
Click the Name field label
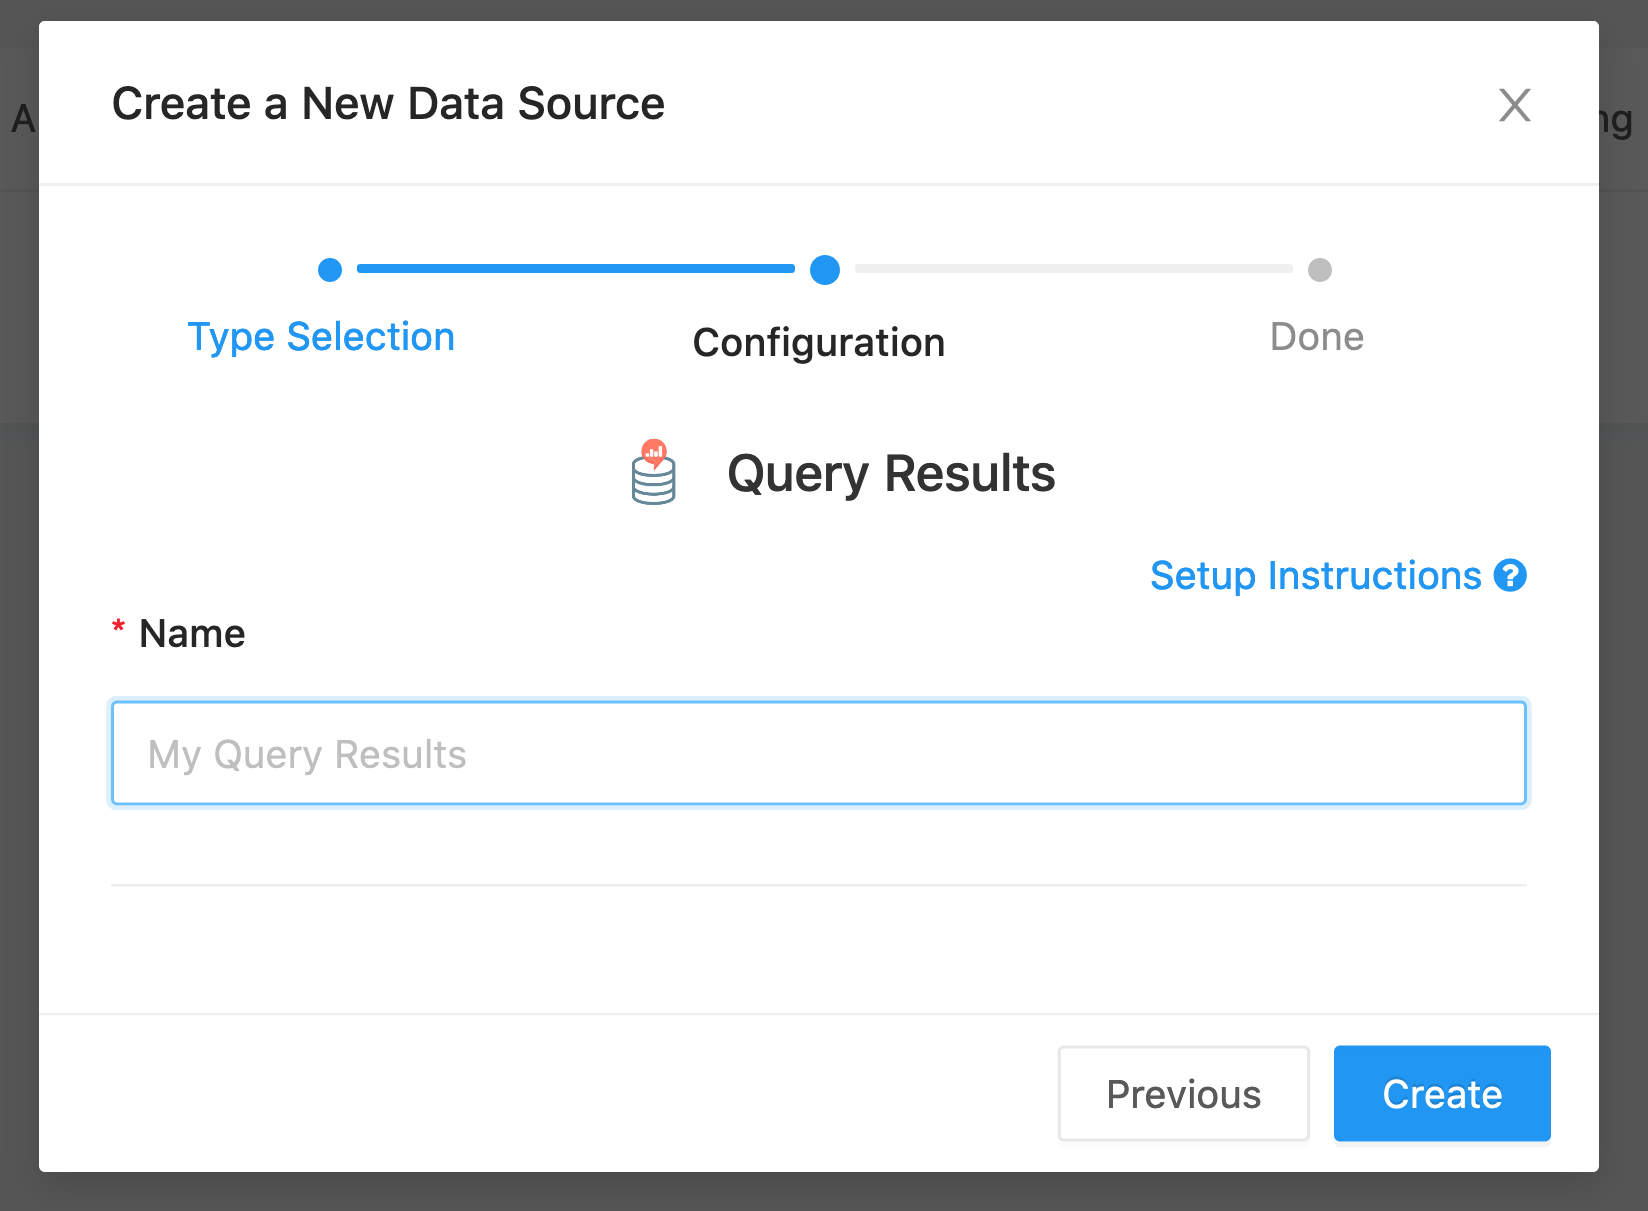point(192,634)
